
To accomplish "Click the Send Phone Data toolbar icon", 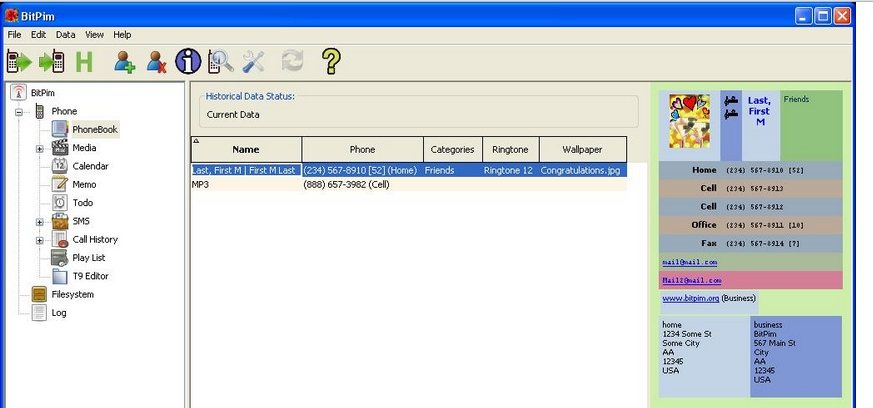I will click(x=52, y=61).
